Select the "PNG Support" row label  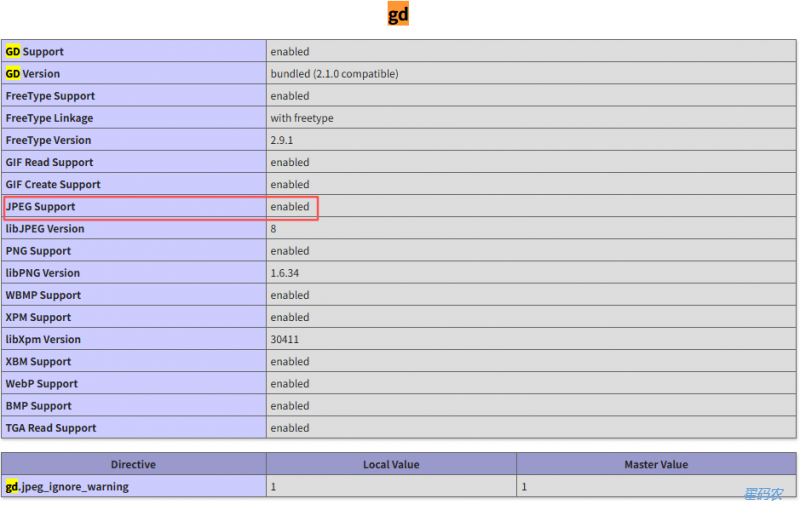(38, 251)
